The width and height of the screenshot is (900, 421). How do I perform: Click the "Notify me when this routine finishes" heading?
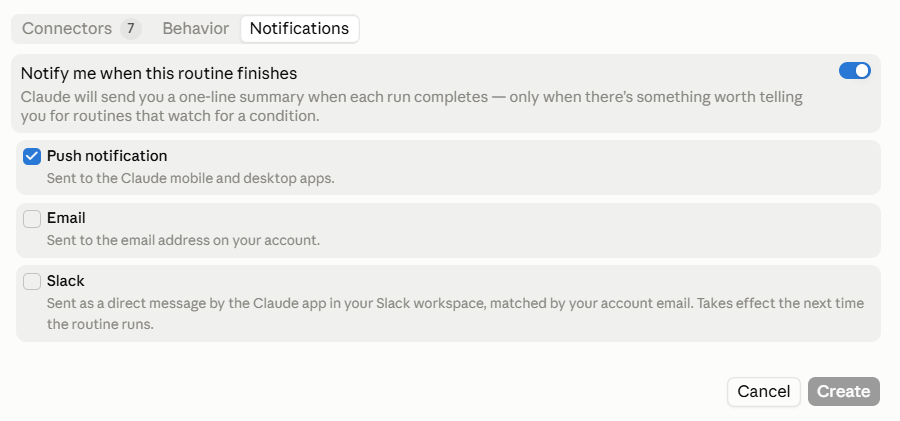(159, 74)
